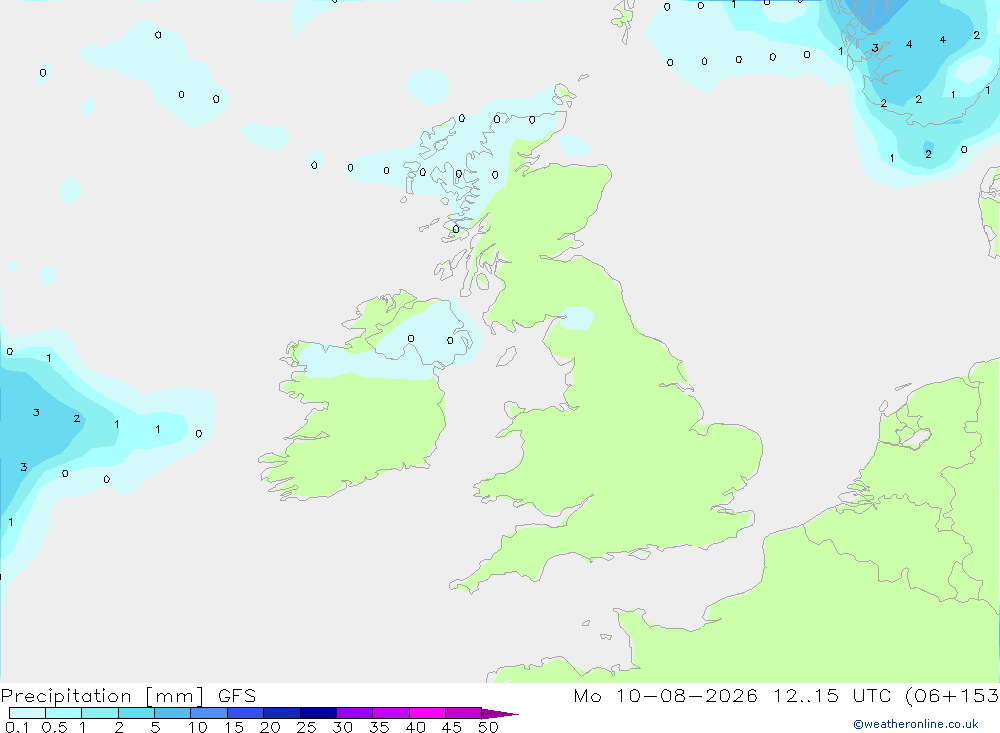
Task: Click the '50' legend scale value
Action: [x=488, y=727]
